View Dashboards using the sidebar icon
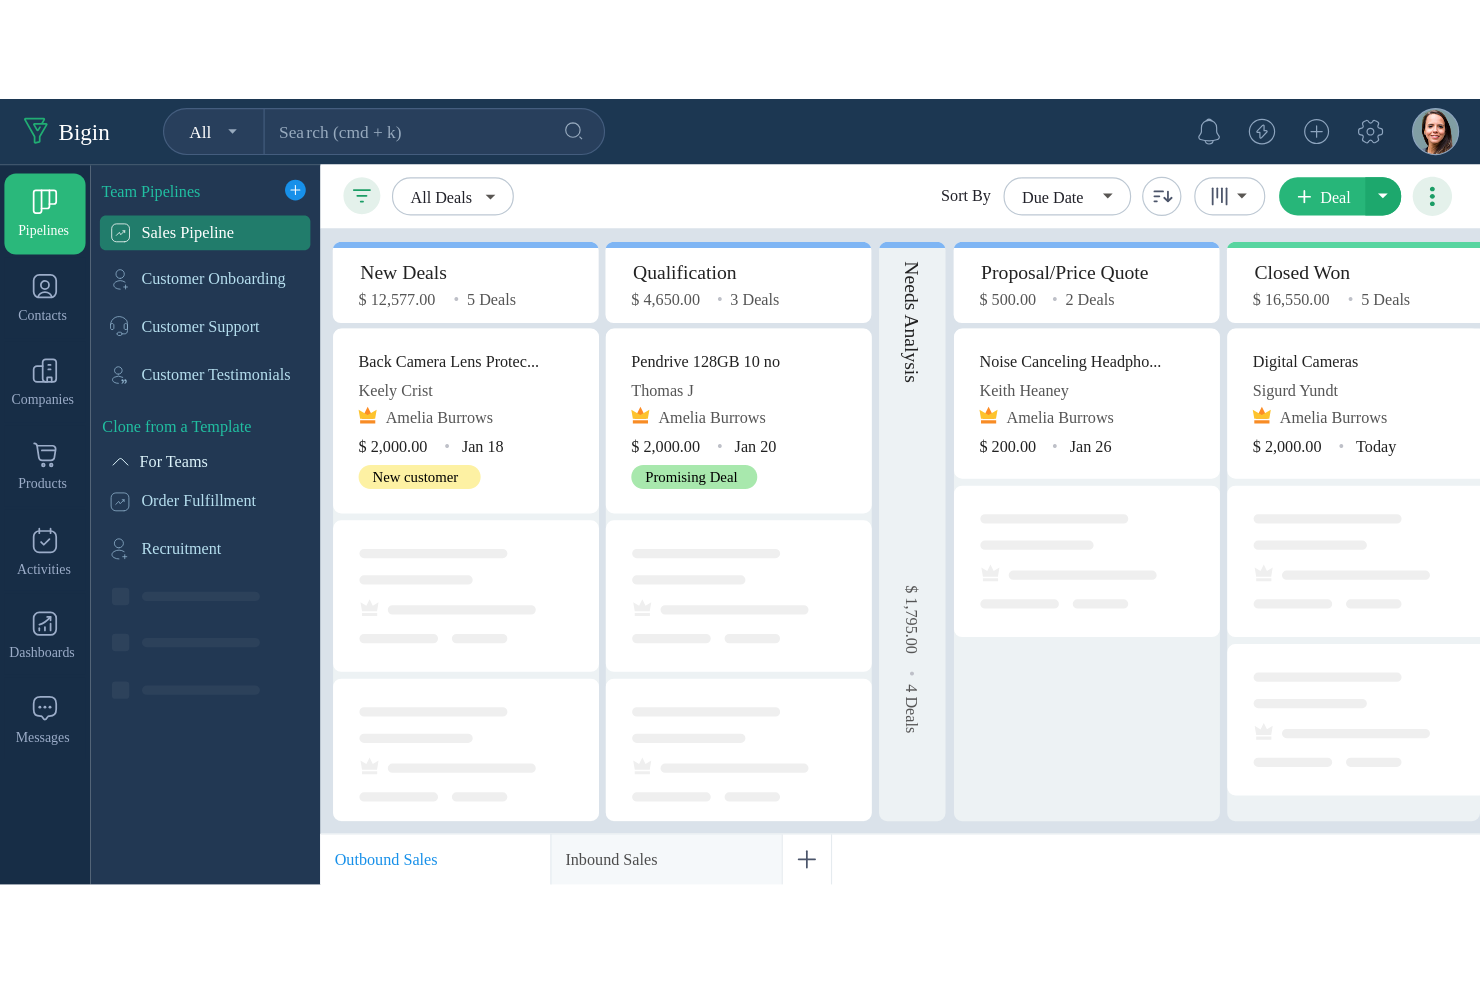 44,634
